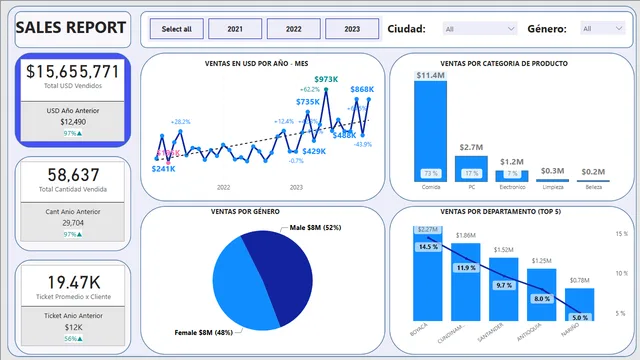Select the SANTANDER department bar

pyautogui.click(x=504, y=289)
